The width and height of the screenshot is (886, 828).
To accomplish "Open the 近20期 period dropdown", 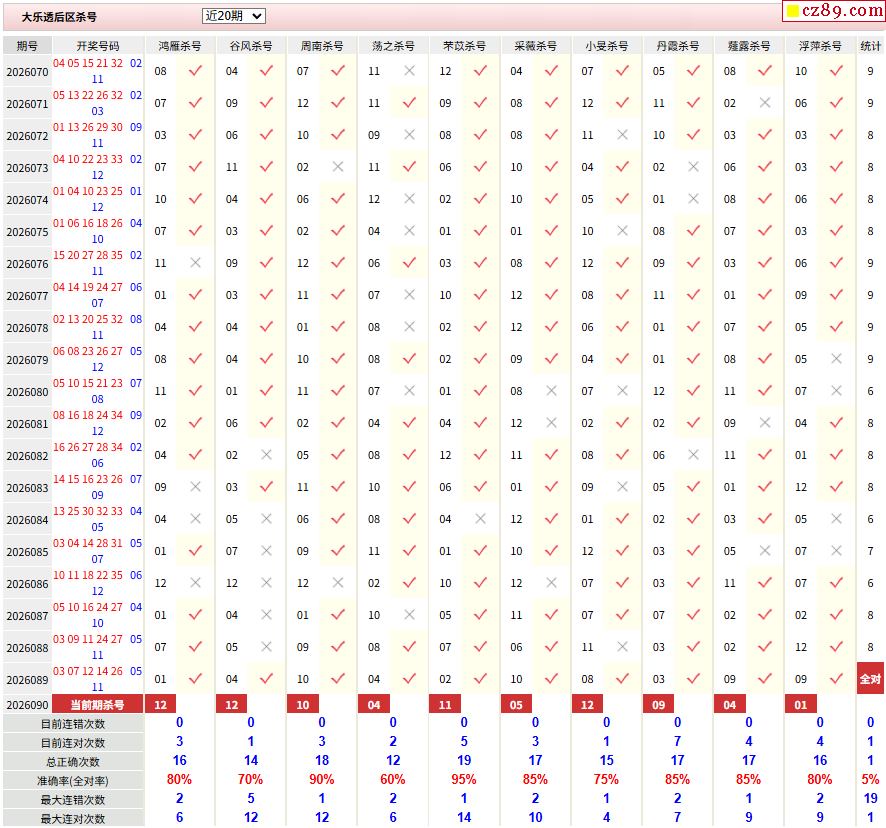I will (233, 16).
